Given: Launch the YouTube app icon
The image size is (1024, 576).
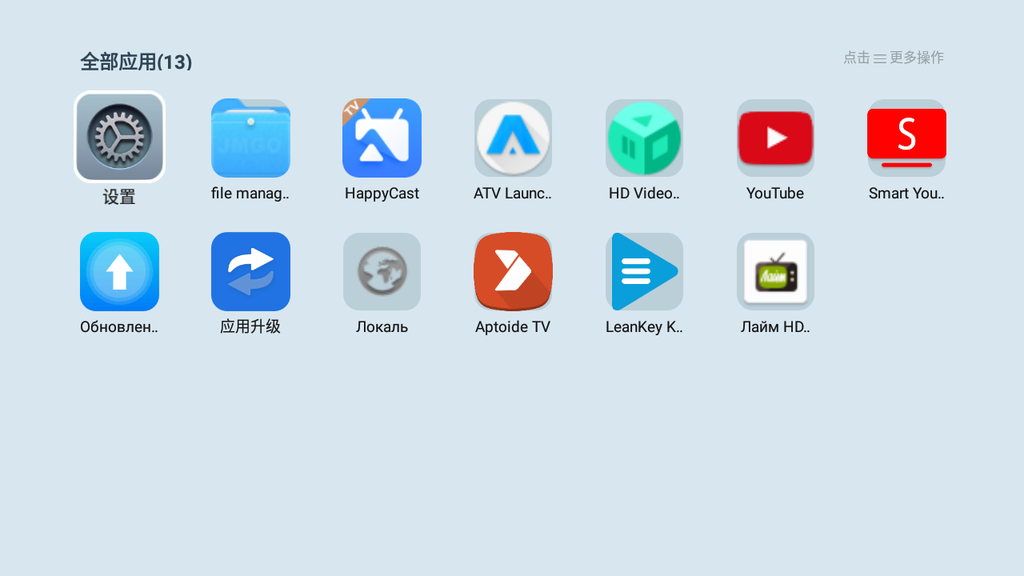Looking at the screenshot, I should pyautogui.click(x=775, y=138).
